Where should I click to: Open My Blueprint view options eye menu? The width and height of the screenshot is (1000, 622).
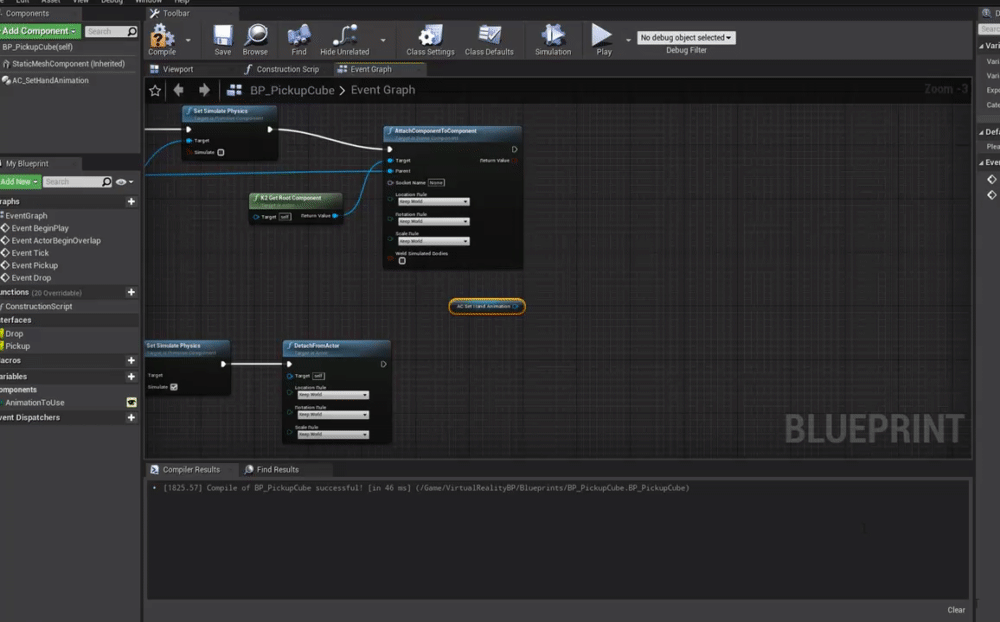pyautogui.click(x=124, y=182)
